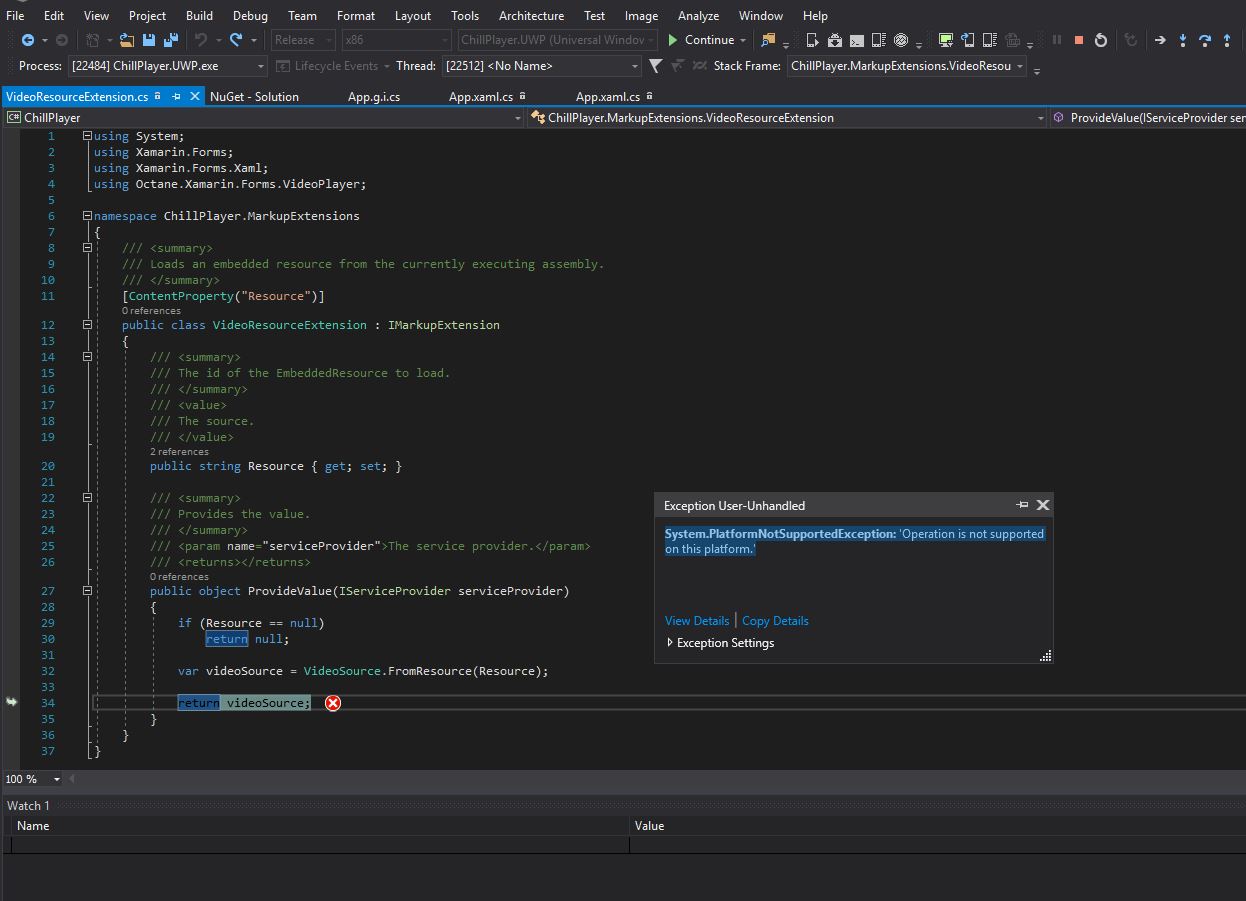
Task: Open the Architecture menu
Action: pyautogui.click(x=531, y=15)
